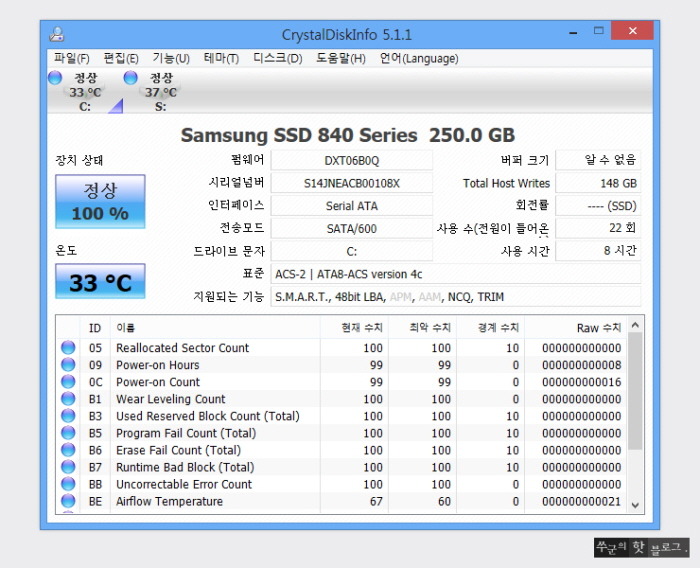Screen dimensions: 700x568
Task: Click status orb for Wear Leveling Count
Action: (68, 398)
